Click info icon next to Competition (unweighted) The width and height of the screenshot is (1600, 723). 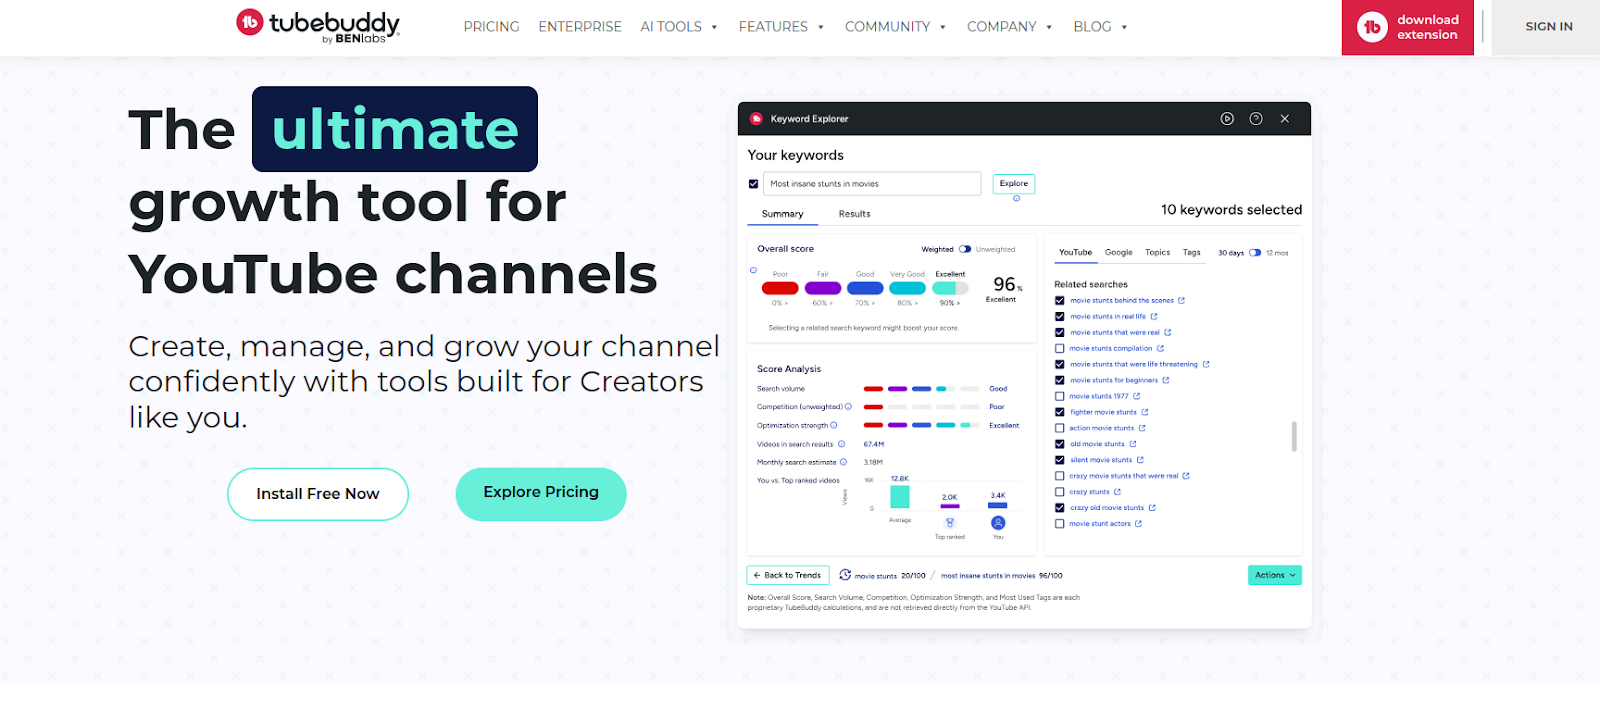[x=848, y=407]
